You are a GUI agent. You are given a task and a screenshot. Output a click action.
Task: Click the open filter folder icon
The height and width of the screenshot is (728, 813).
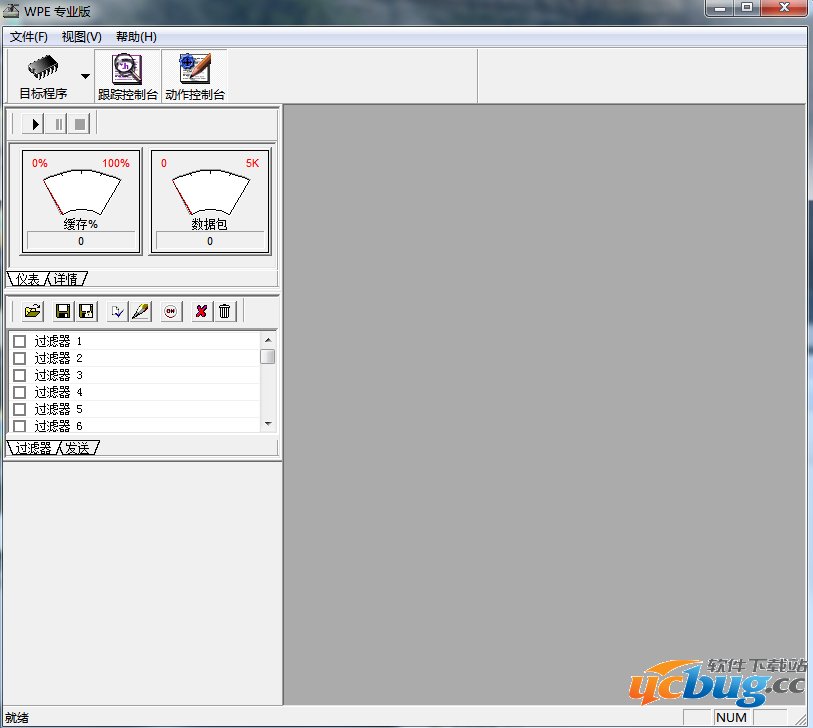click(33, 311)
